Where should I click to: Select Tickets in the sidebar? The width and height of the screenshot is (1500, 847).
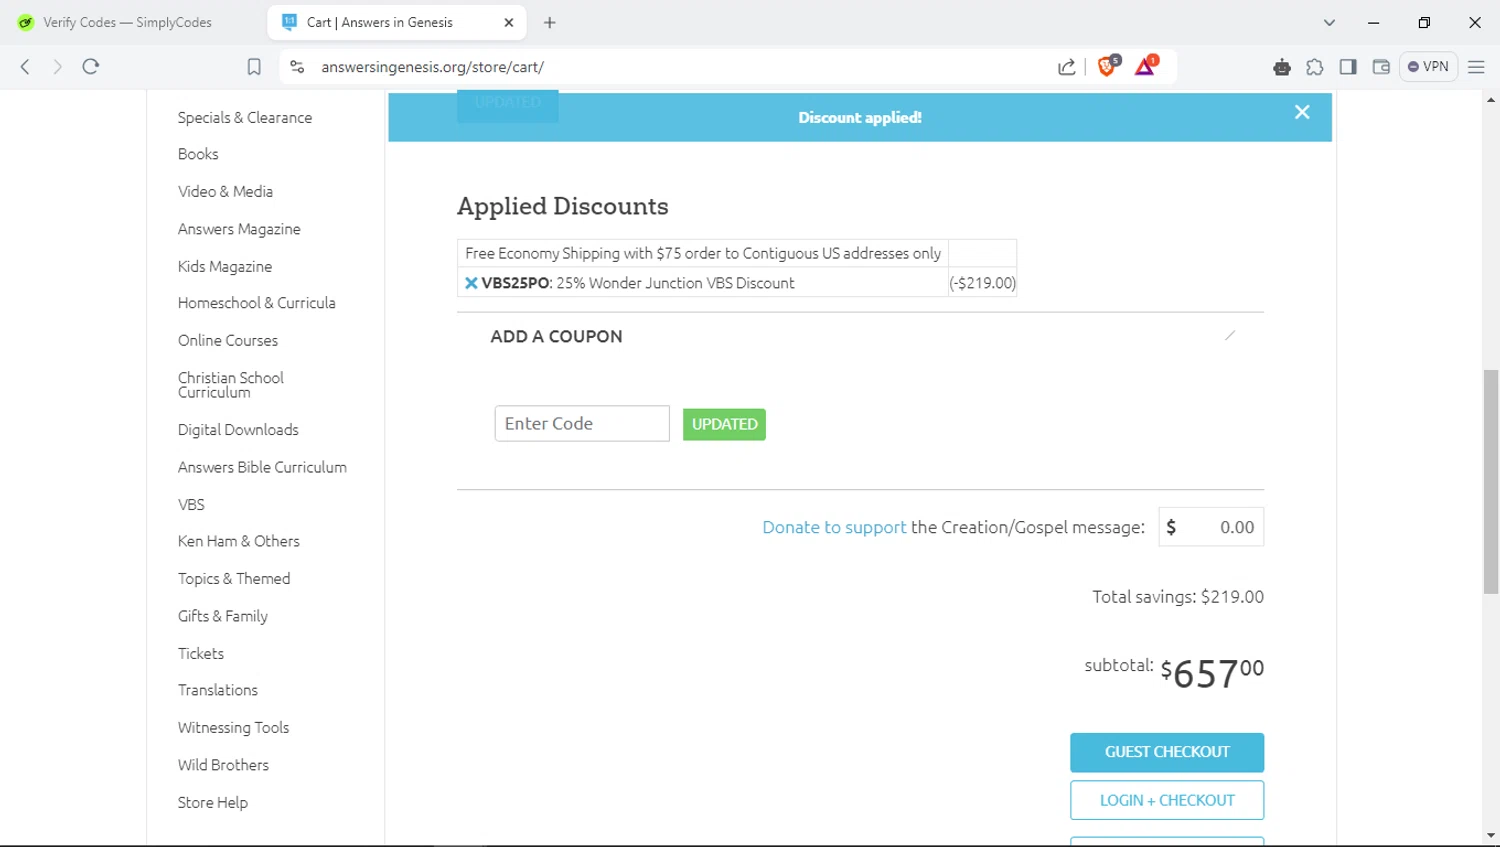coord(201,654)
